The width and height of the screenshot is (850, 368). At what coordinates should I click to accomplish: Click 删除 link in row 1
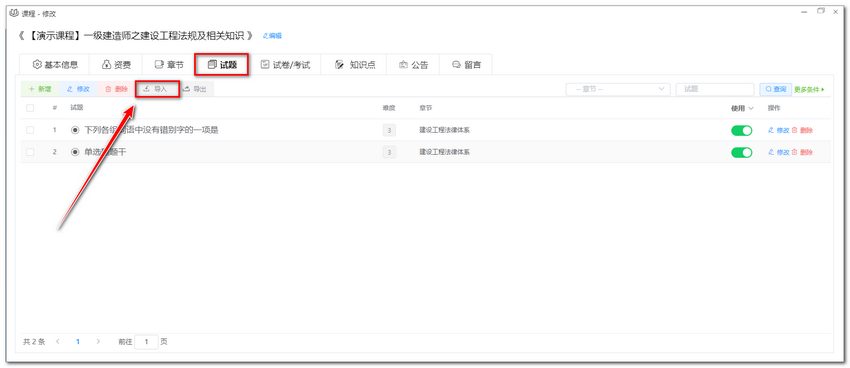point(802,130)
